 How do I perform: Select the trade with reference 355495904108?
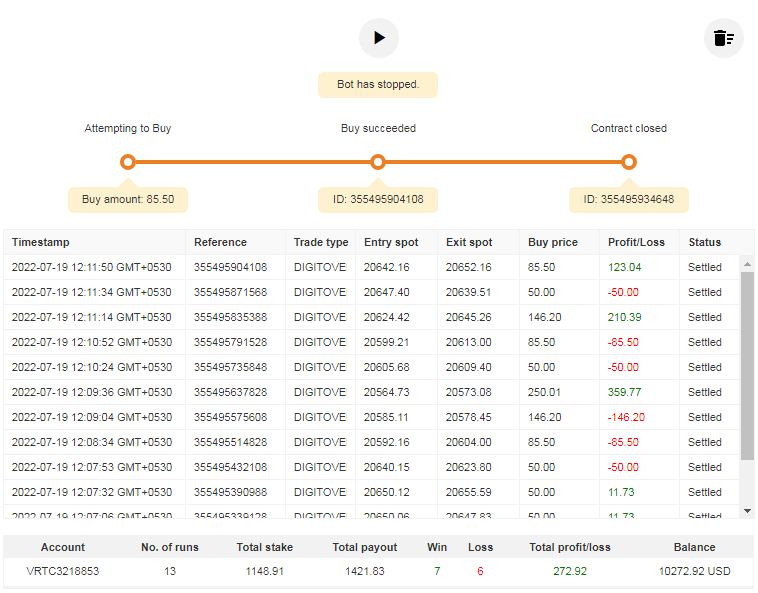point(230,267)
